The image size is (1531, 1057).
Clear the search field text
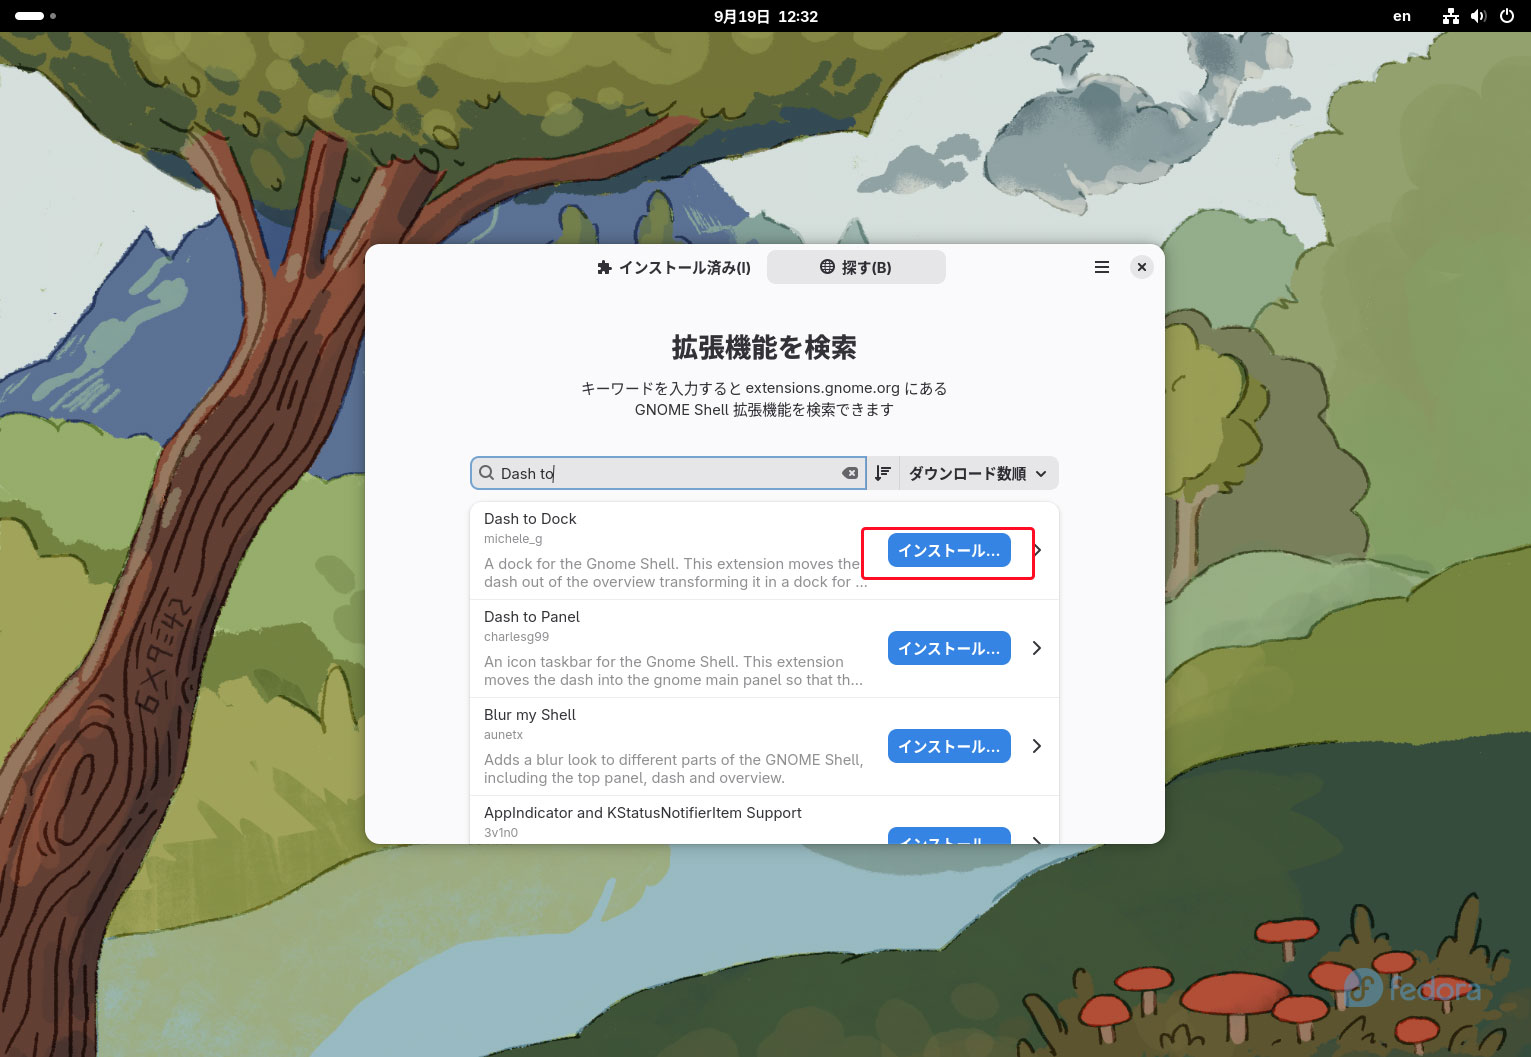850,473
